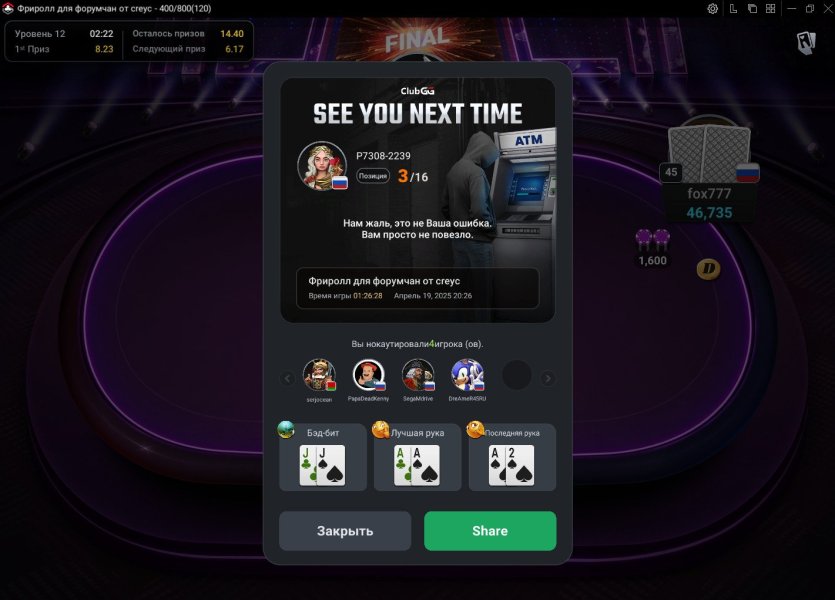Click the stacked windows cascade icon
This screenshot has width=835, height=600.
coord(752,9)
